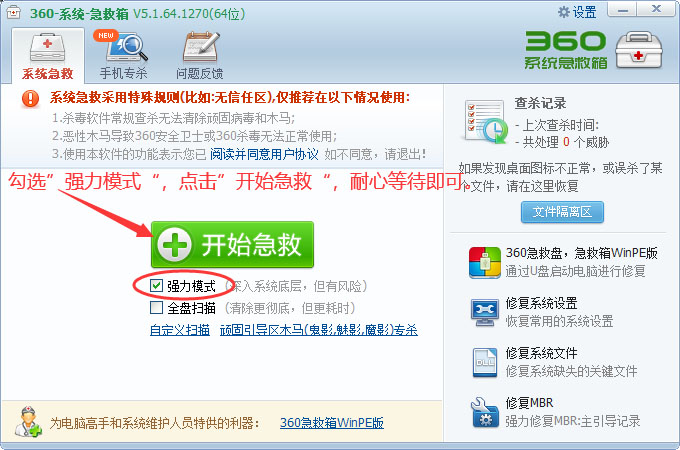Launch the 修复MBR wrench gear icon
Image resolution: width=680 pixels, height=450 pixels.
484,412
